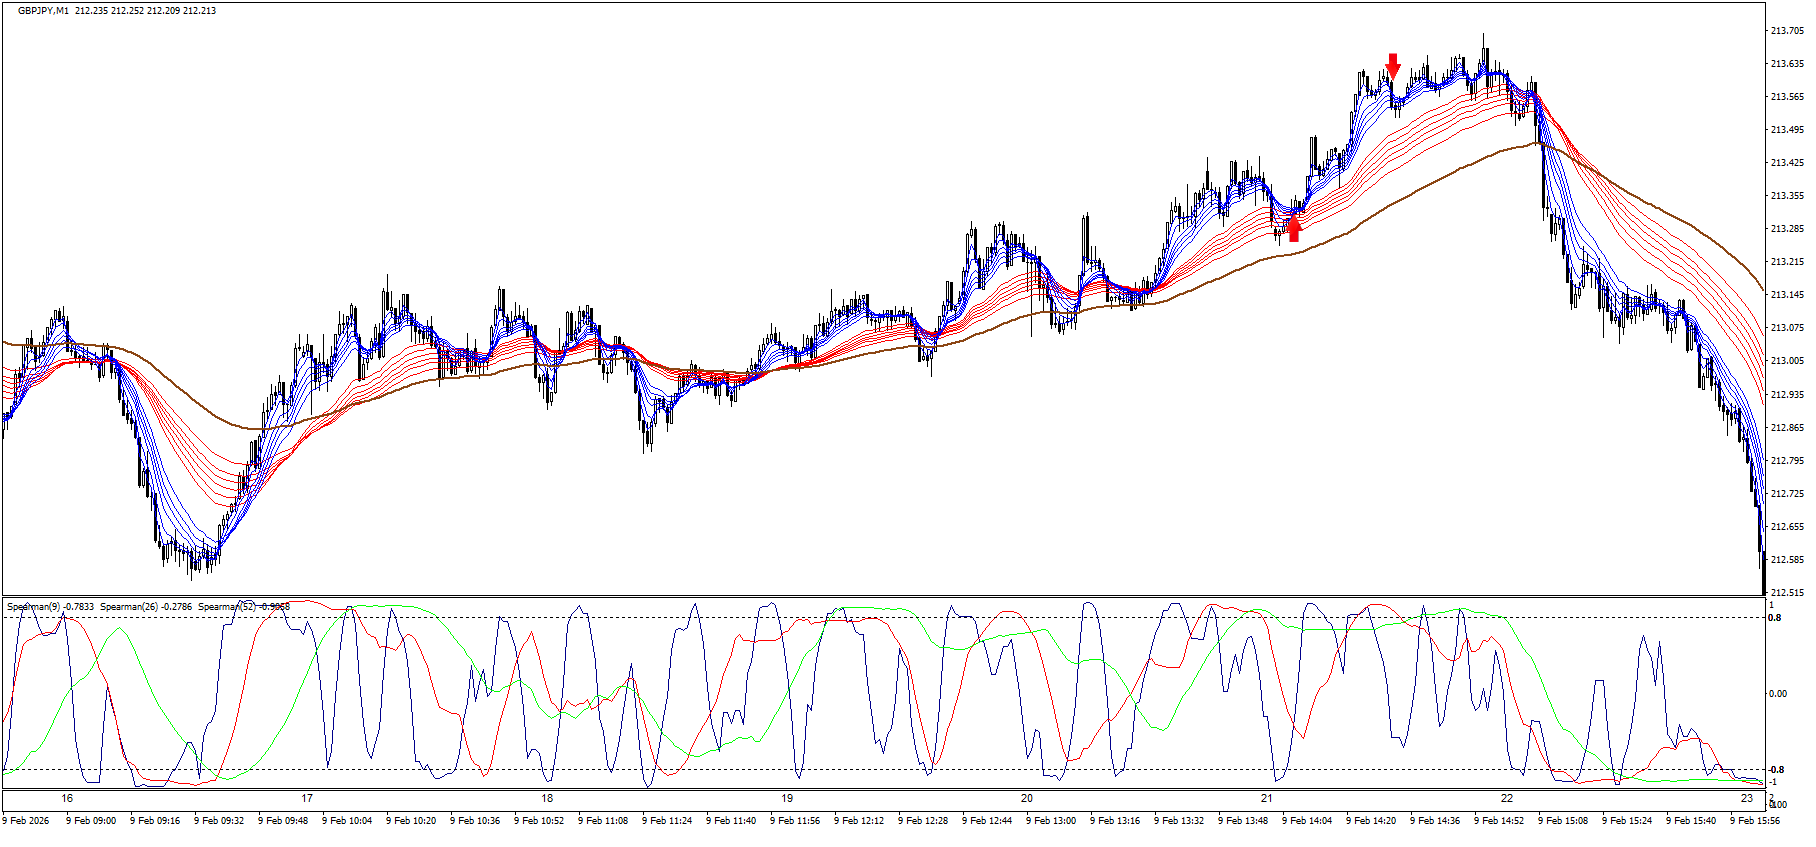Click the 9 Feb 10:04 time label
The height and width of the screenshot is (847, 1816).
click(x=347, y=821)
